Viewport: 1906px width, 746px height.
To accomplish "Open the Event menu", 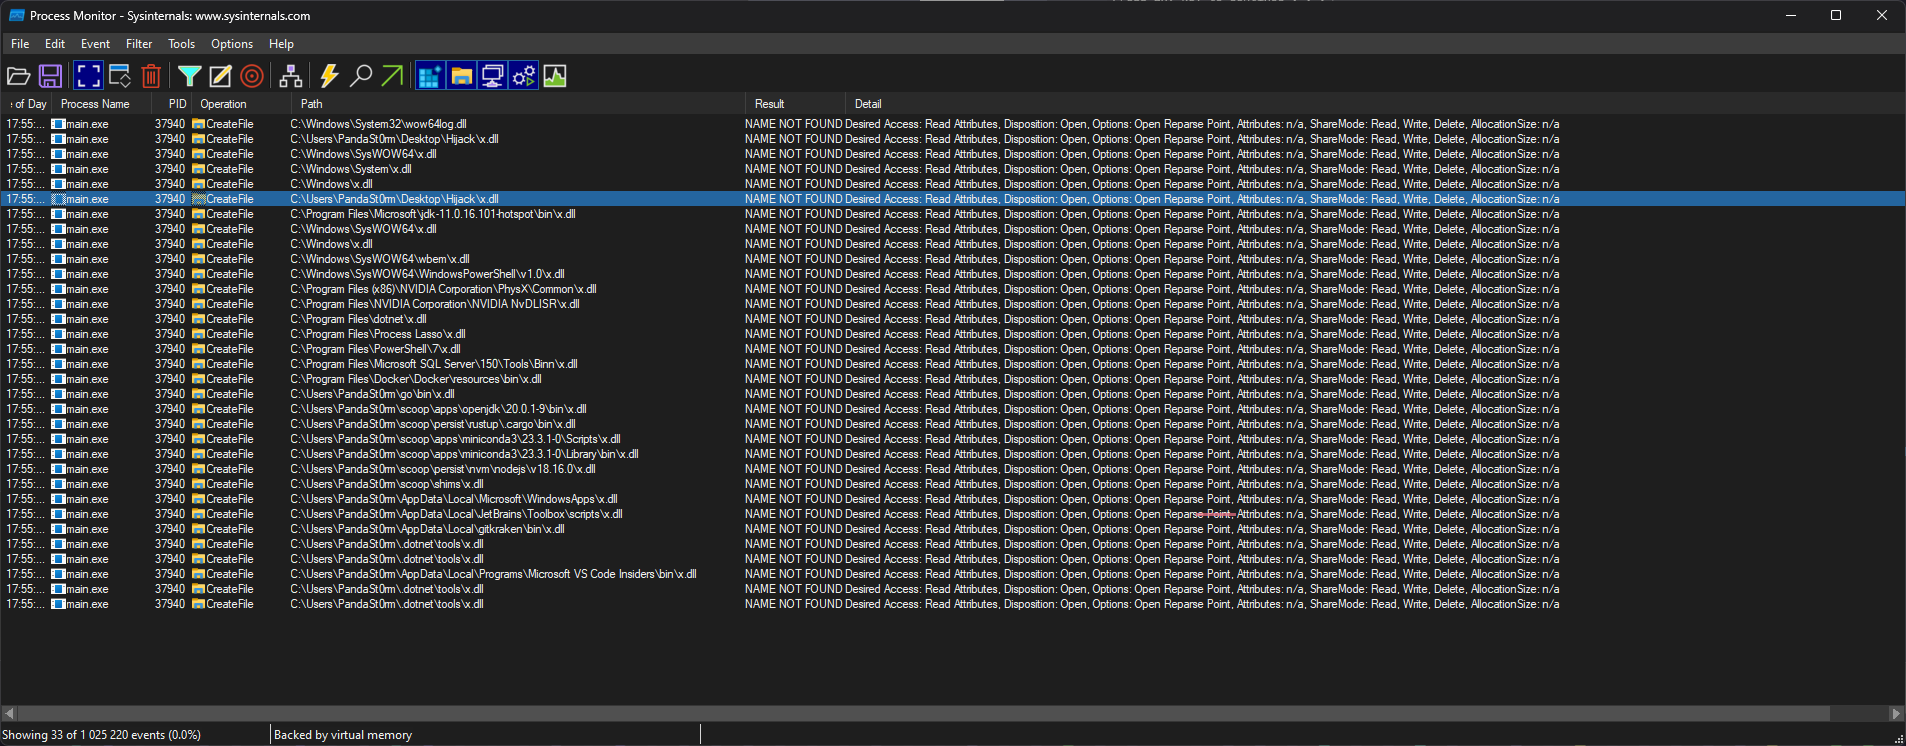I will click(x=95, y=44).
